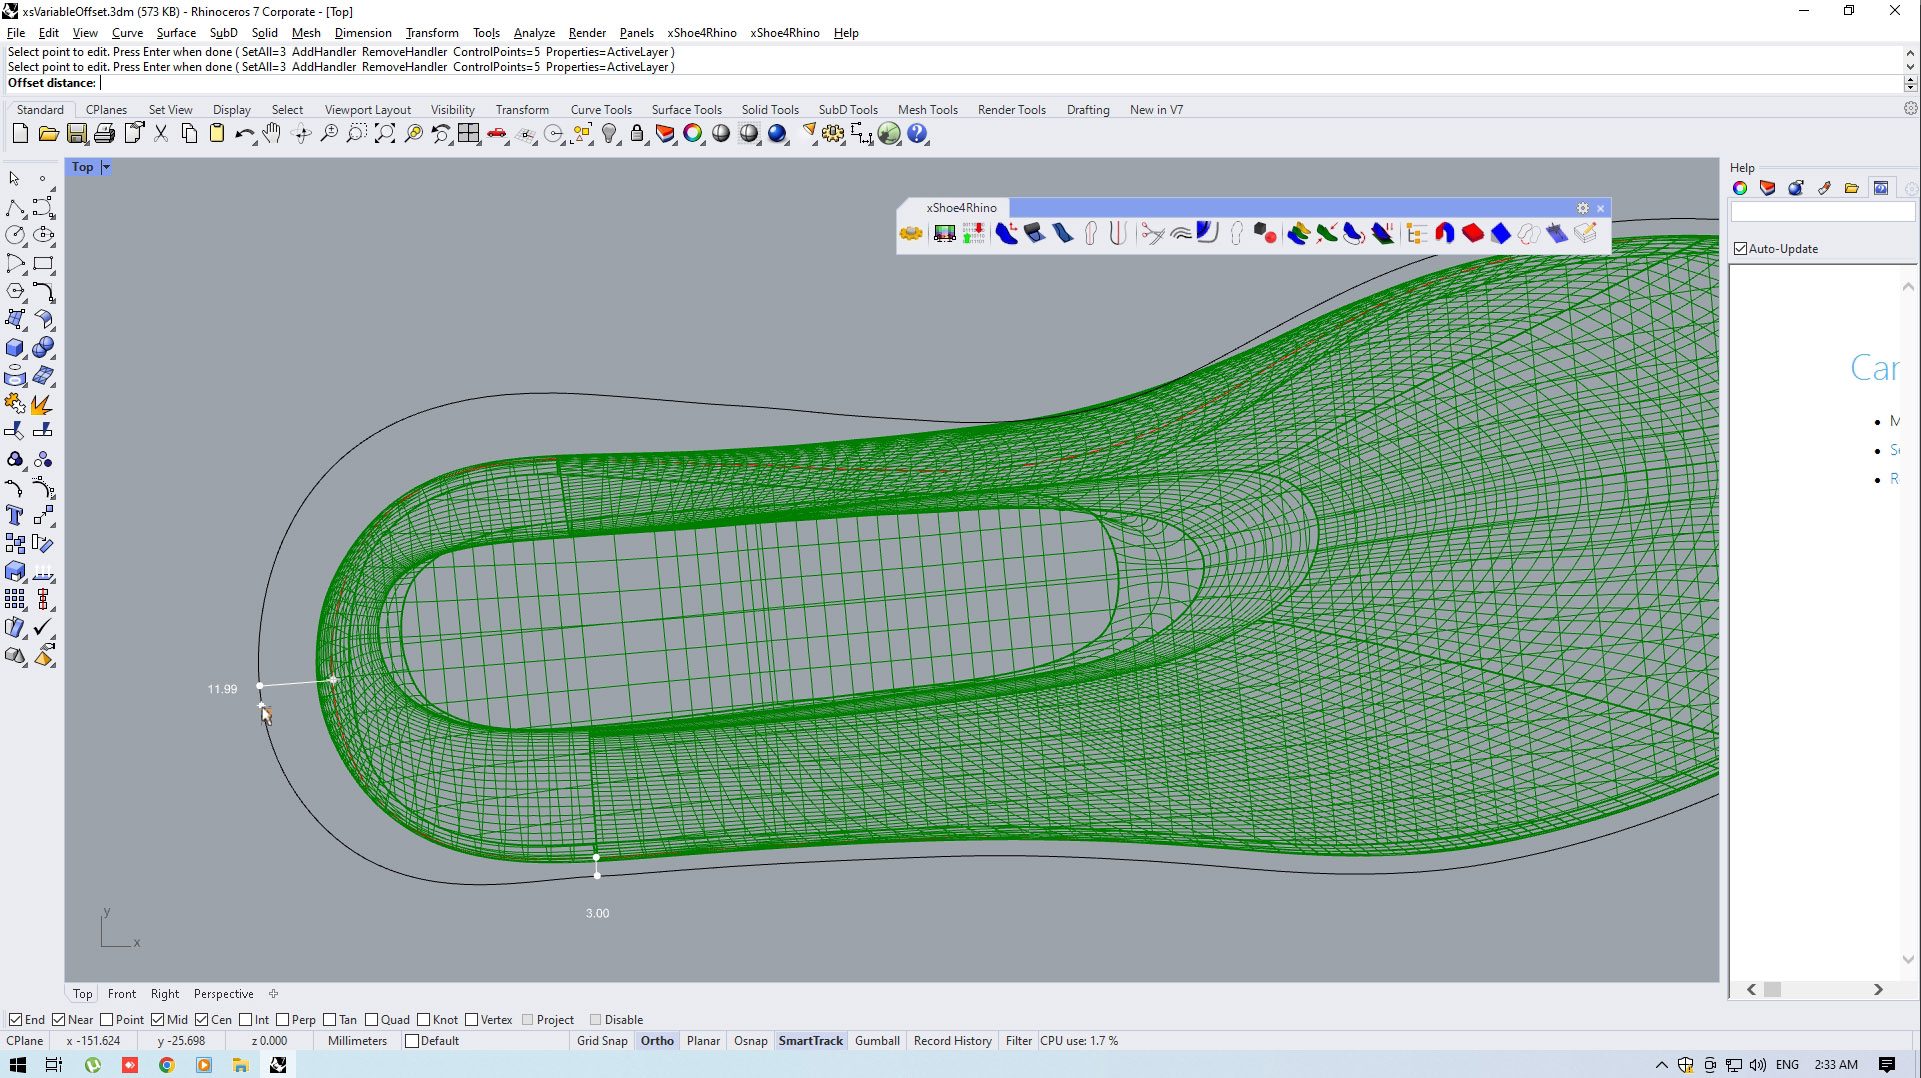Open the Analyze menu
The image size is (1921, 1078).
click(x=533, y=33)
